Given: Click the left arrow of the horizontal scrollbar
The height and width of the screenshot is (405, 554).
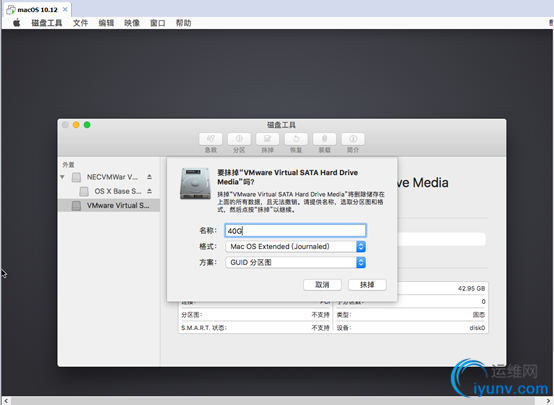Looking at the screenshot, I should pos(6,401).
